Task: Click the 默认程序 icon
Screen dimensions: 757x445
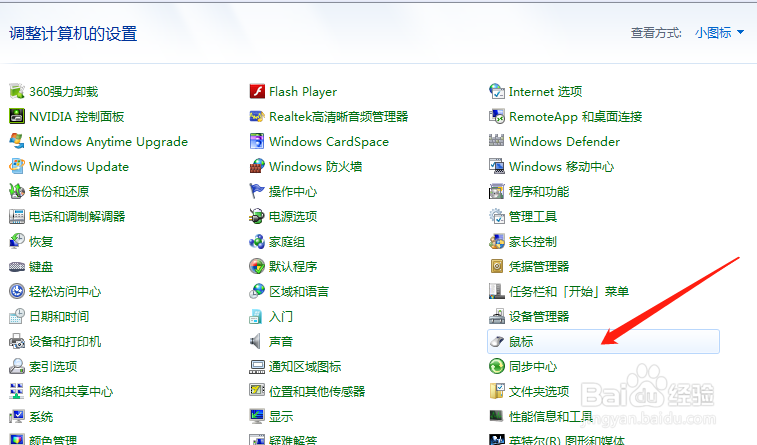Action: pos(257,266)
